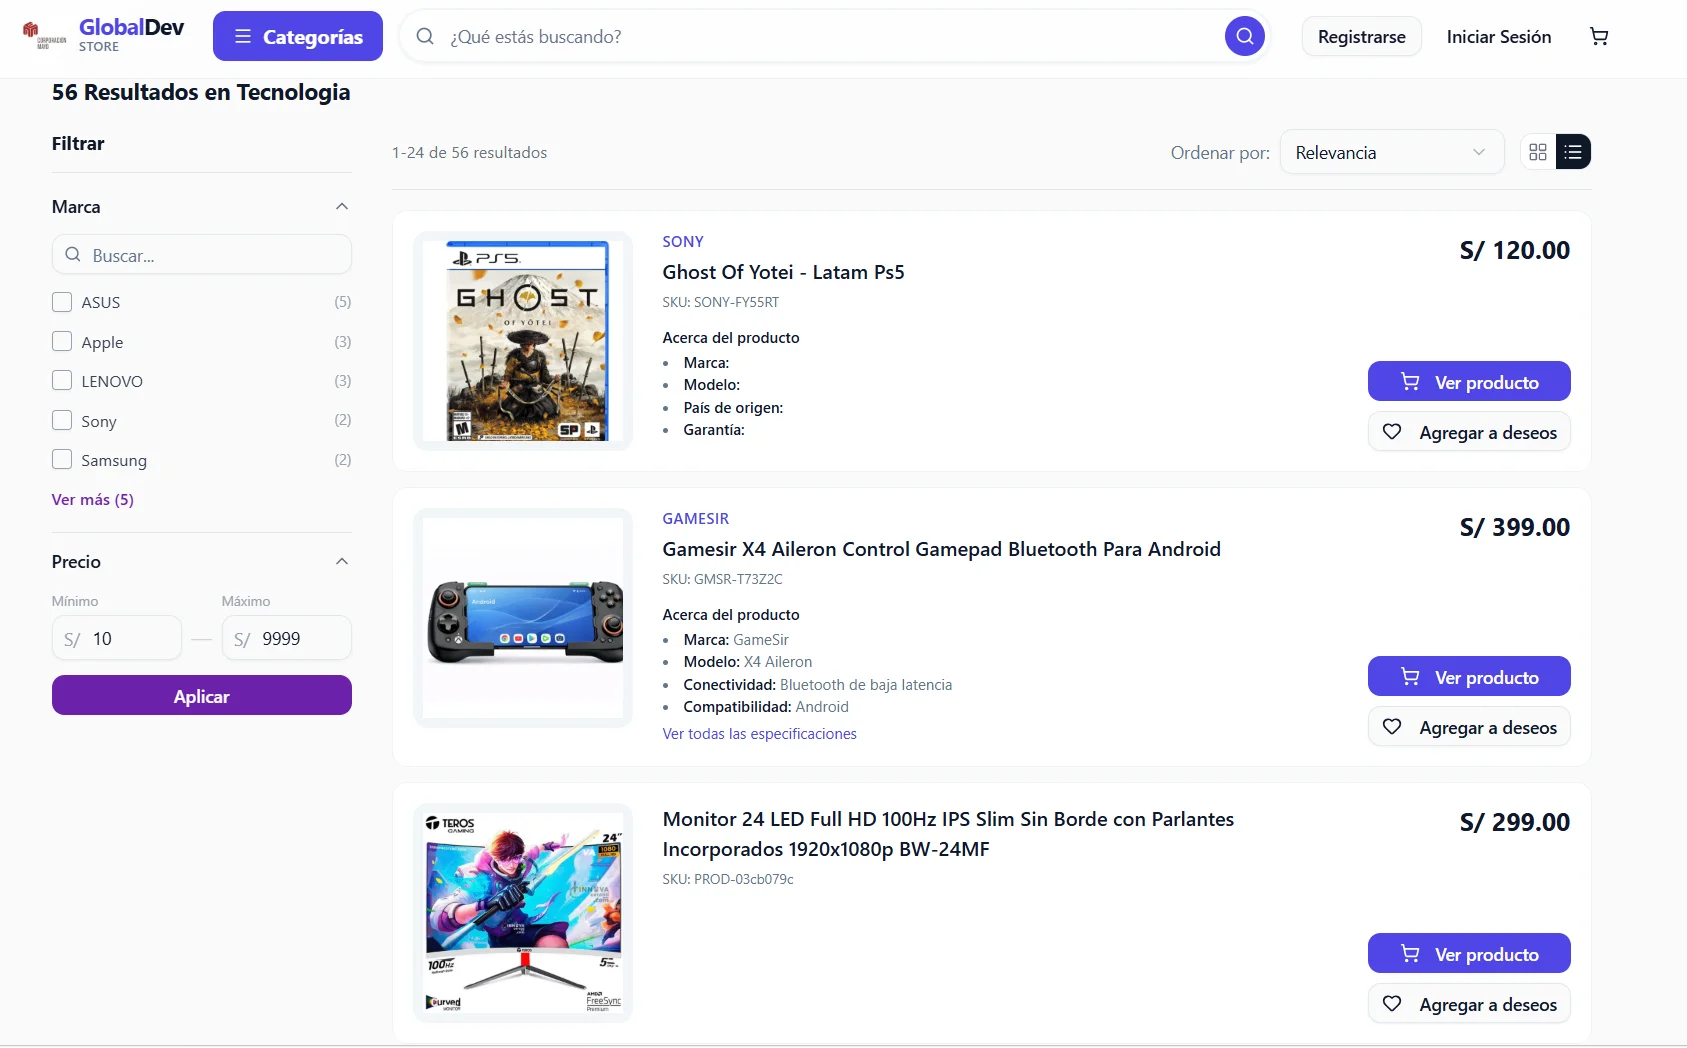The image size is (1687, 1048).
Task: Switch to list view layout
Action: (1572, 152)
